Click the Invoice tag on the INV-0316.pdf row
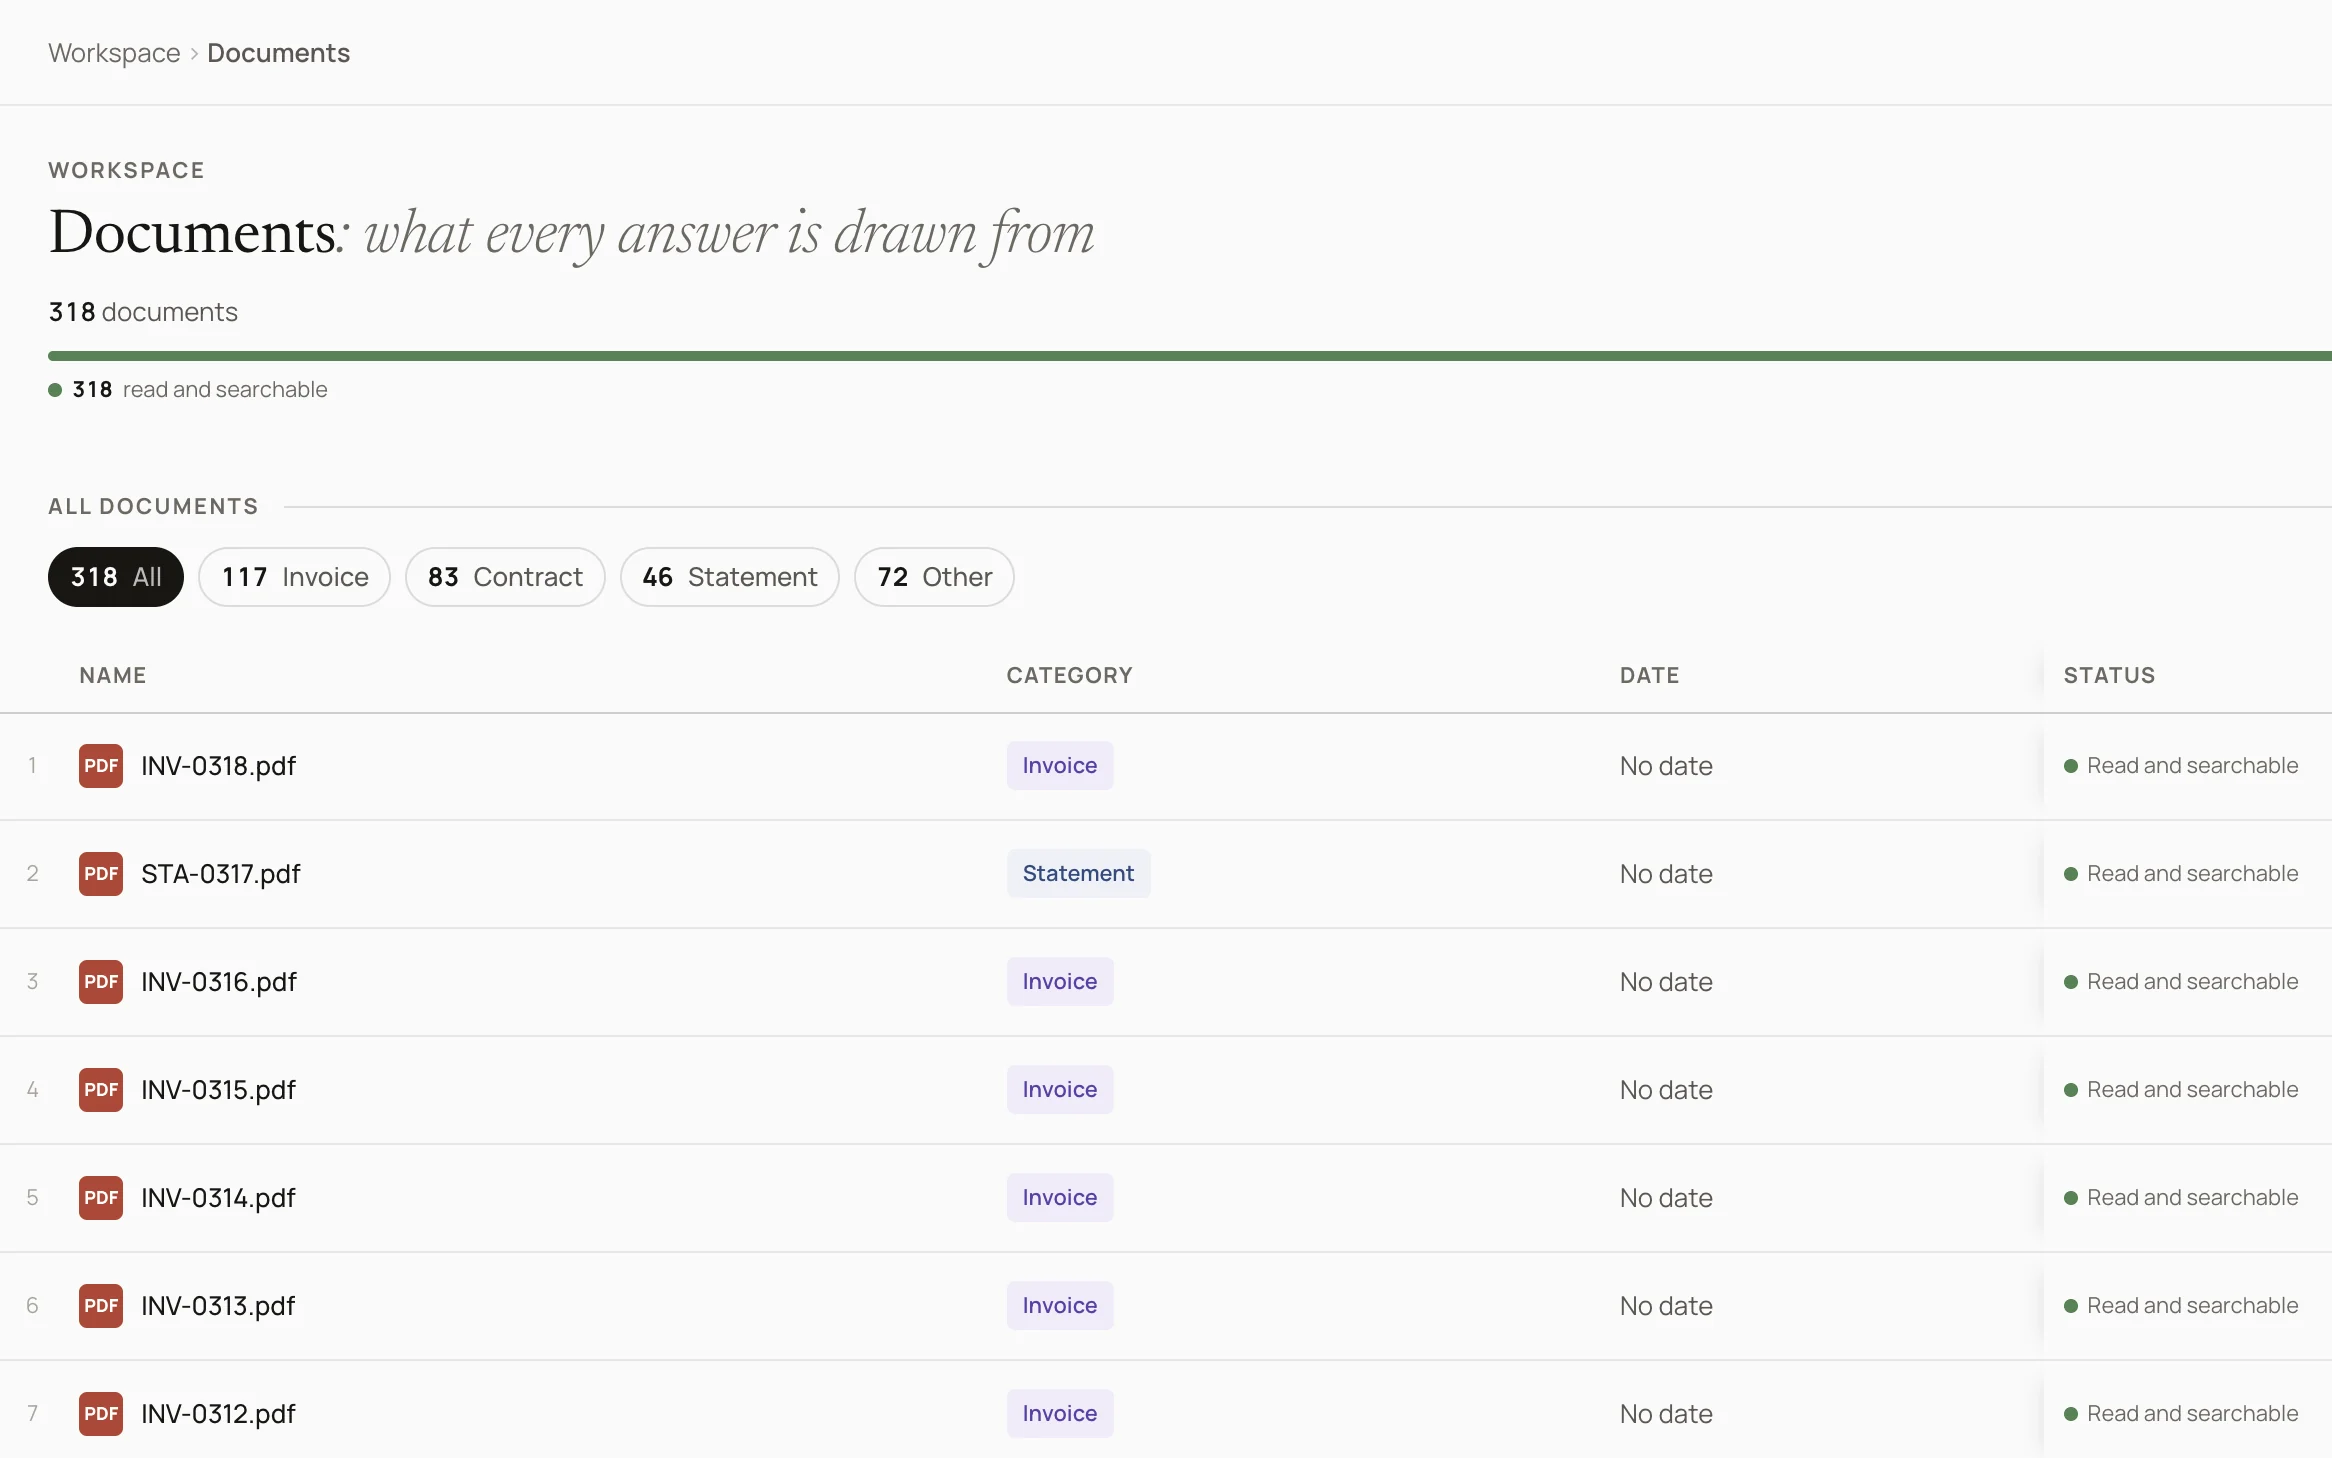 click(x=1060, y=982)
